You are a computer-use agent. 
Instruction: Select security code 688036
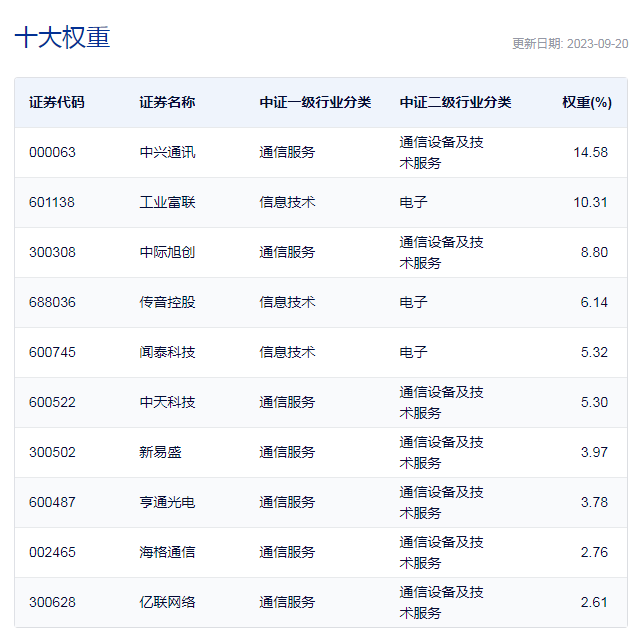coord(52,302)
